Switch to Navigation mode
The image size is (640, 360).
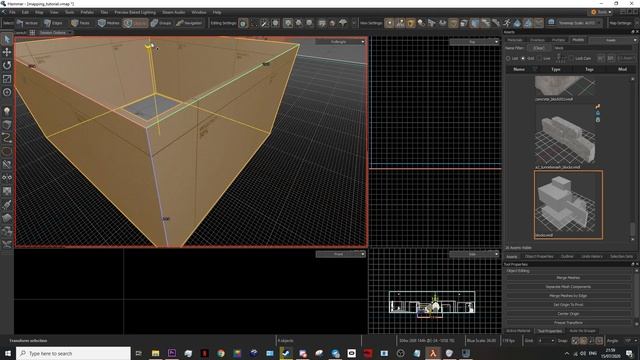tap(189, 23)
